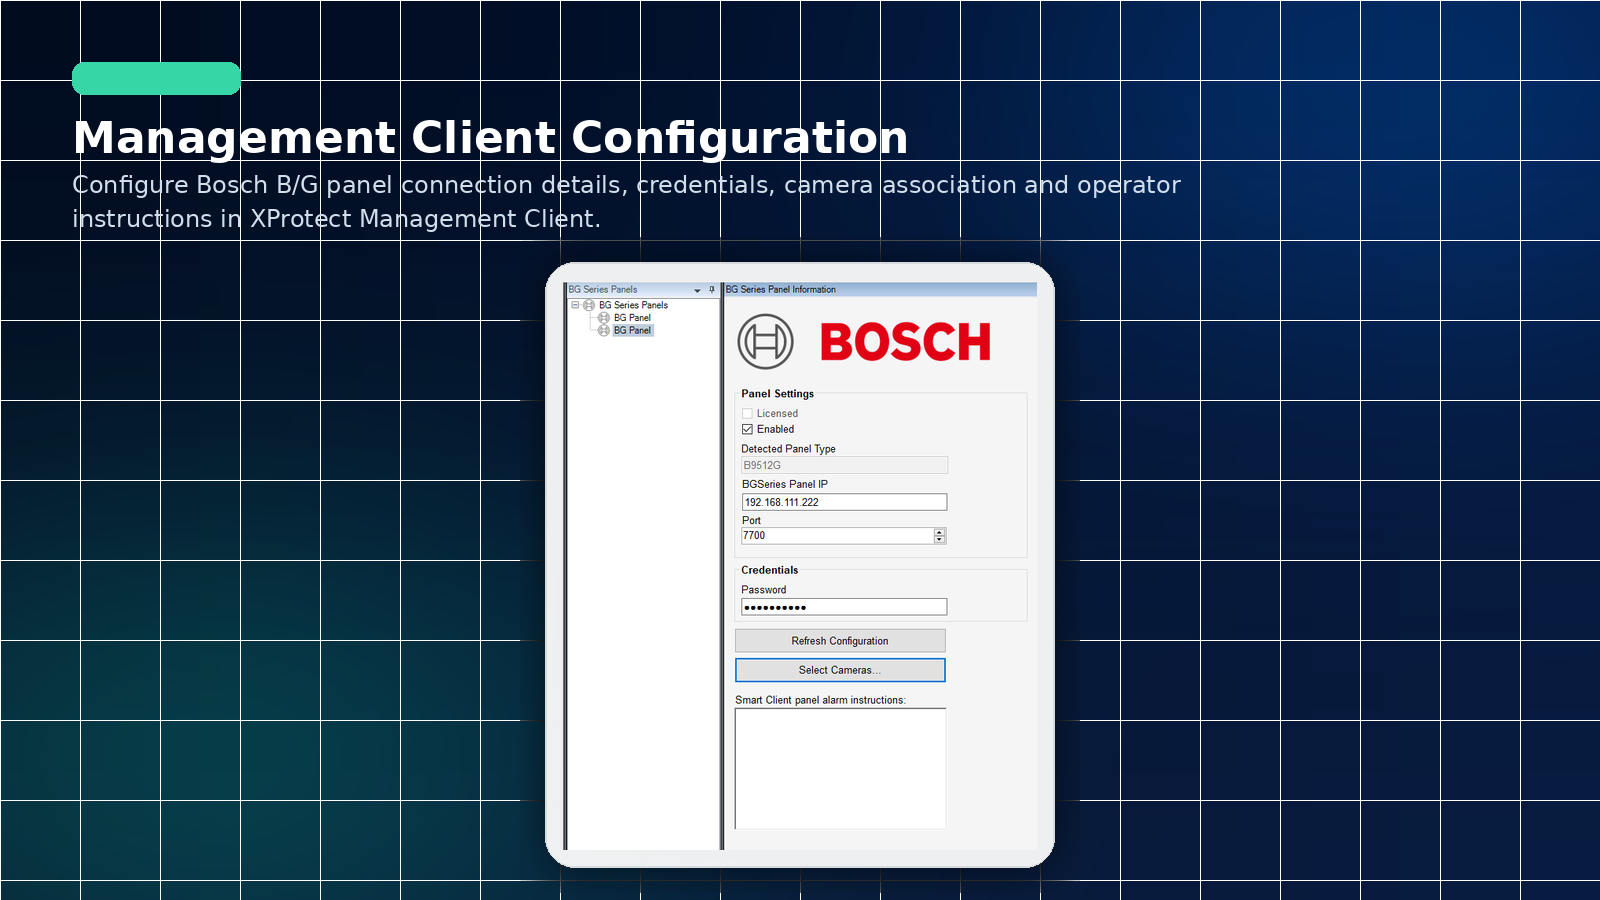
Task: Click the BG Series Panels pane title
Action: [603, 290]
